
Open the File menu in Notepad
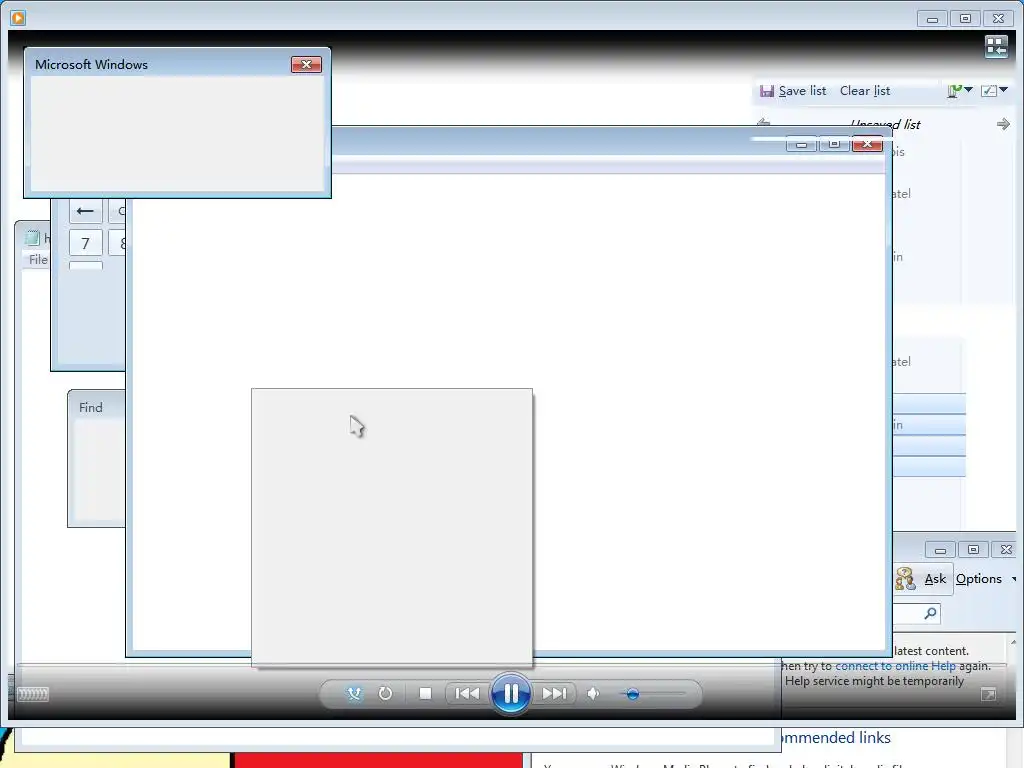pyautogui.click(x=38, y=259)
